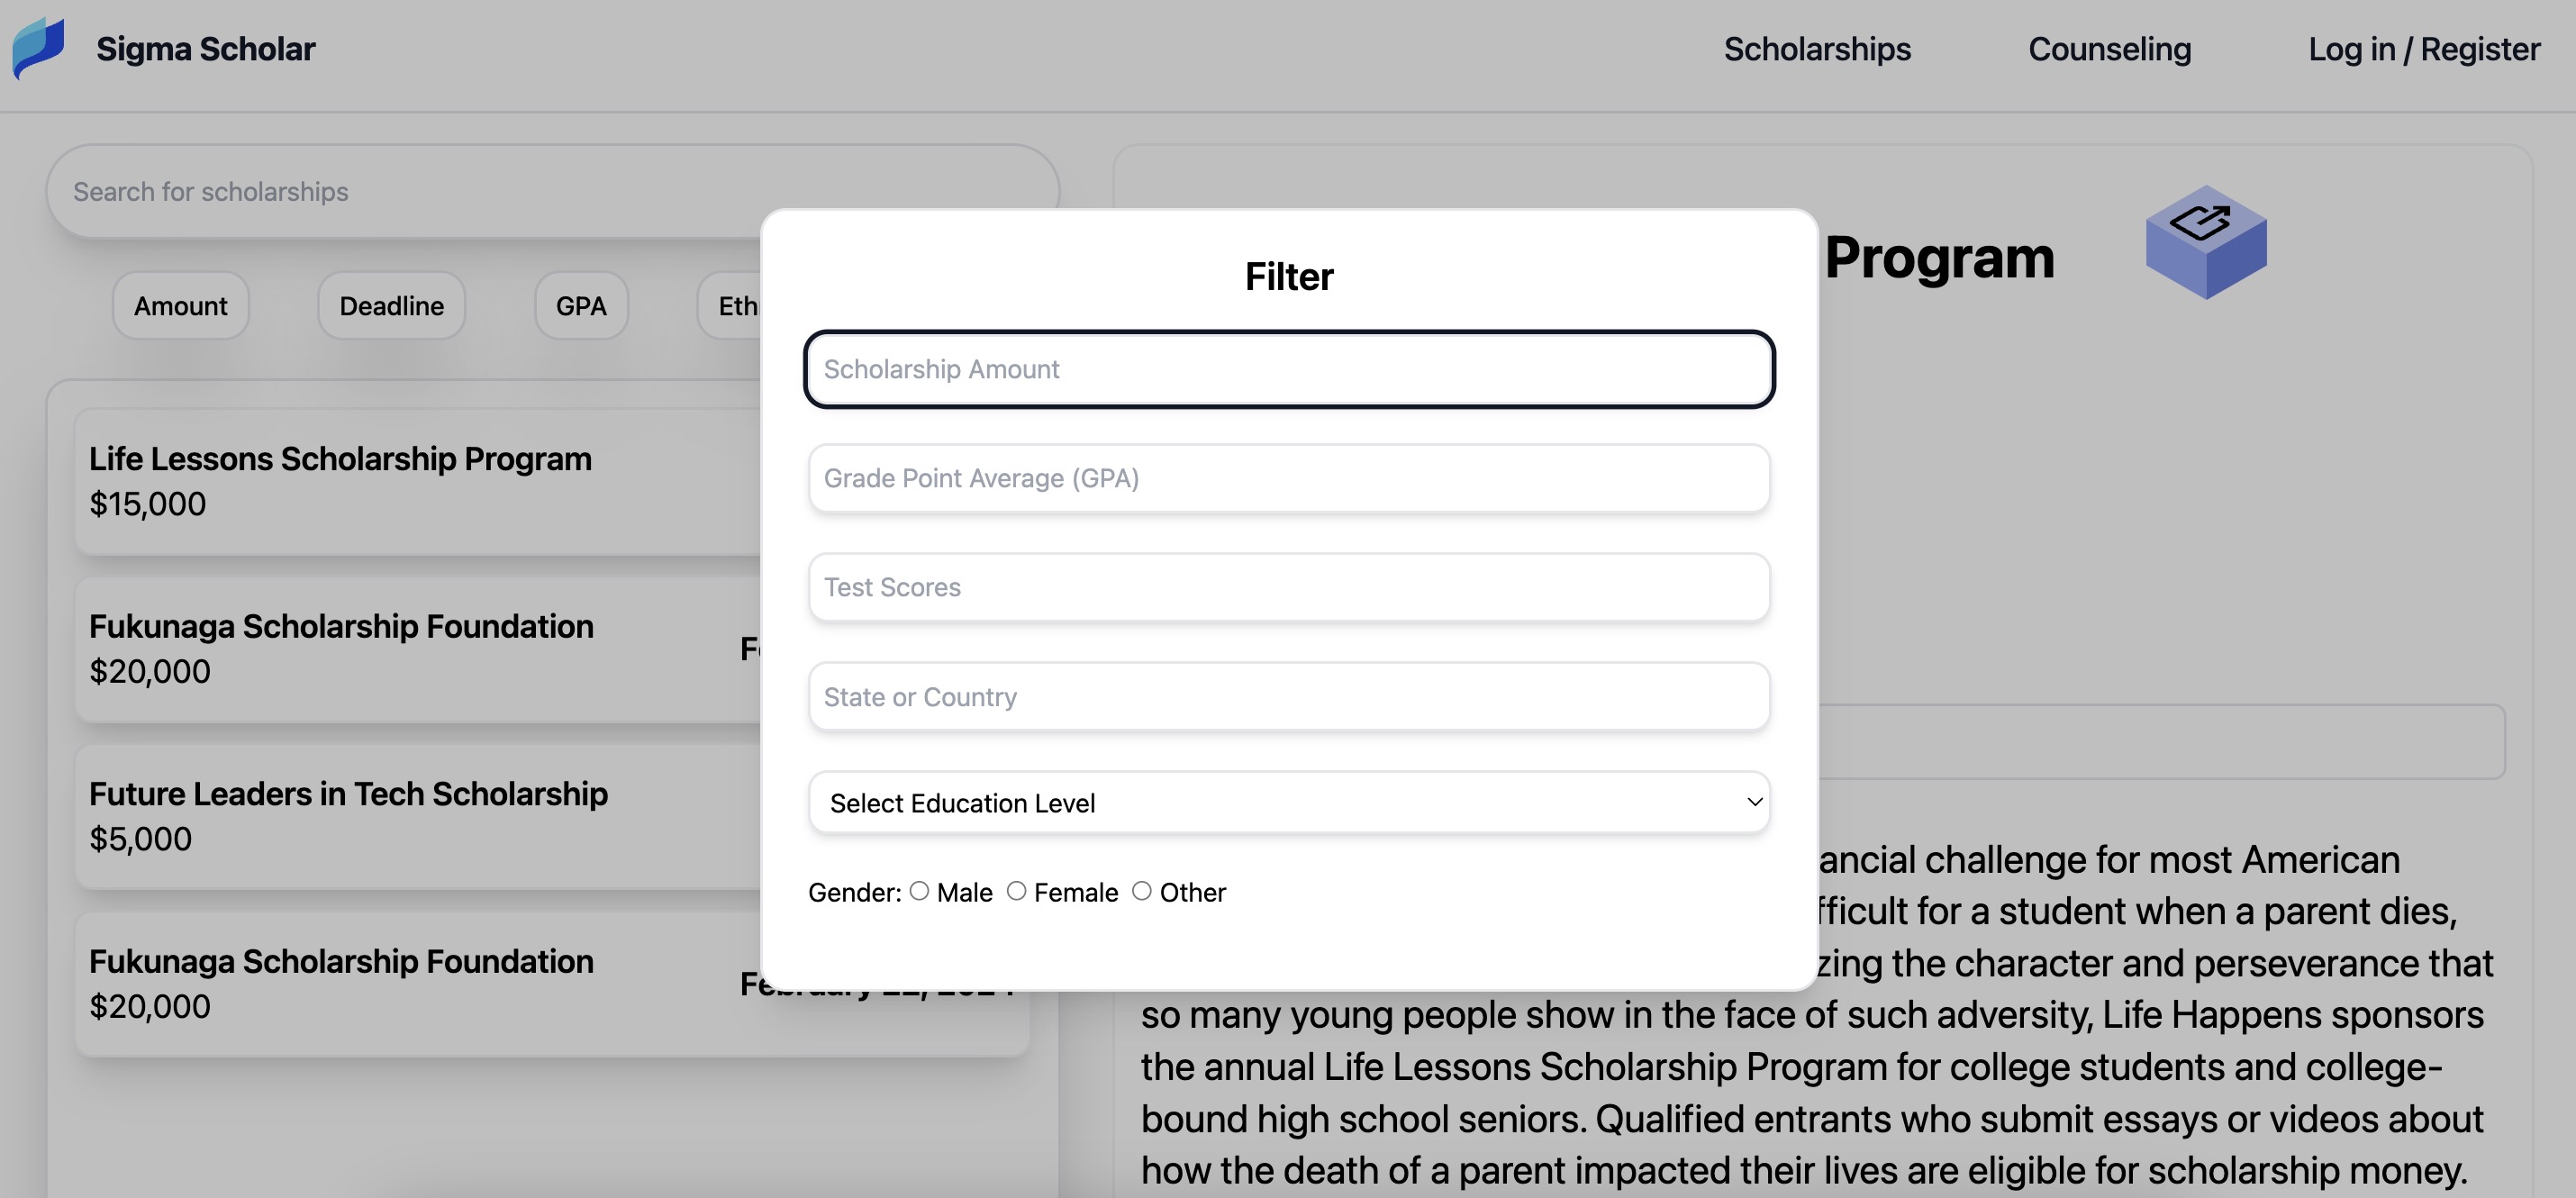This screenshot has width=2576, height=1198.
Task: Select the Female gender option
Action: [x=1017, y=890]
